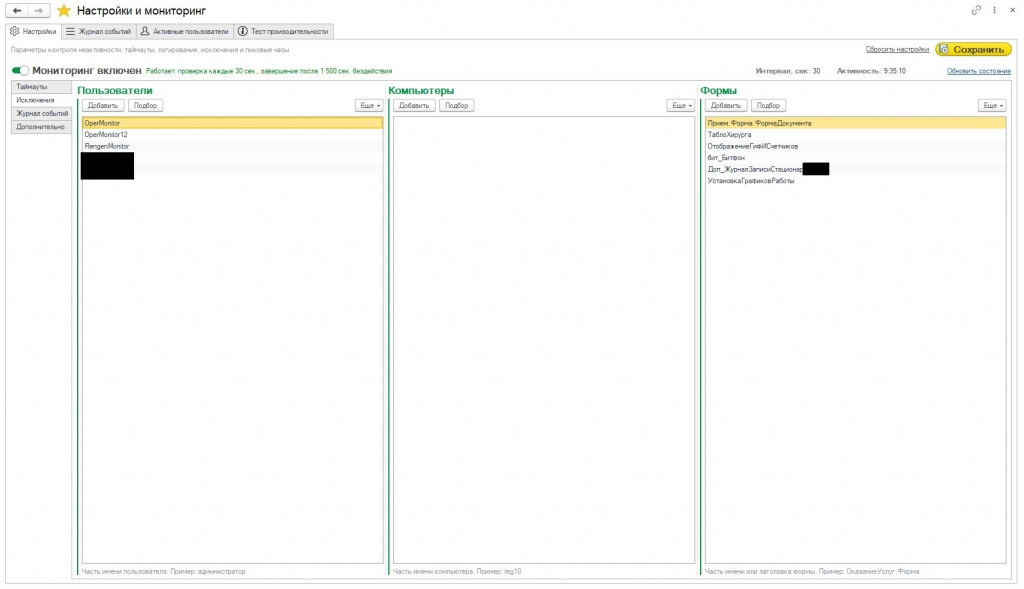Expand Еще menu in Компьютеры panel
Viewport: 1024px width, 589px height.
point(681,105)
